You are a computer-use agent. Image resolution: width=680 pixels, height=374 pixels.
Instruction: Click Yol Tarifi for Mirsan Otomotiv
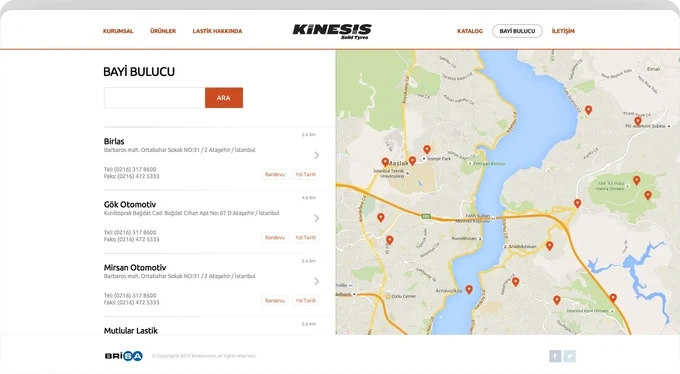tap(306, 300)
